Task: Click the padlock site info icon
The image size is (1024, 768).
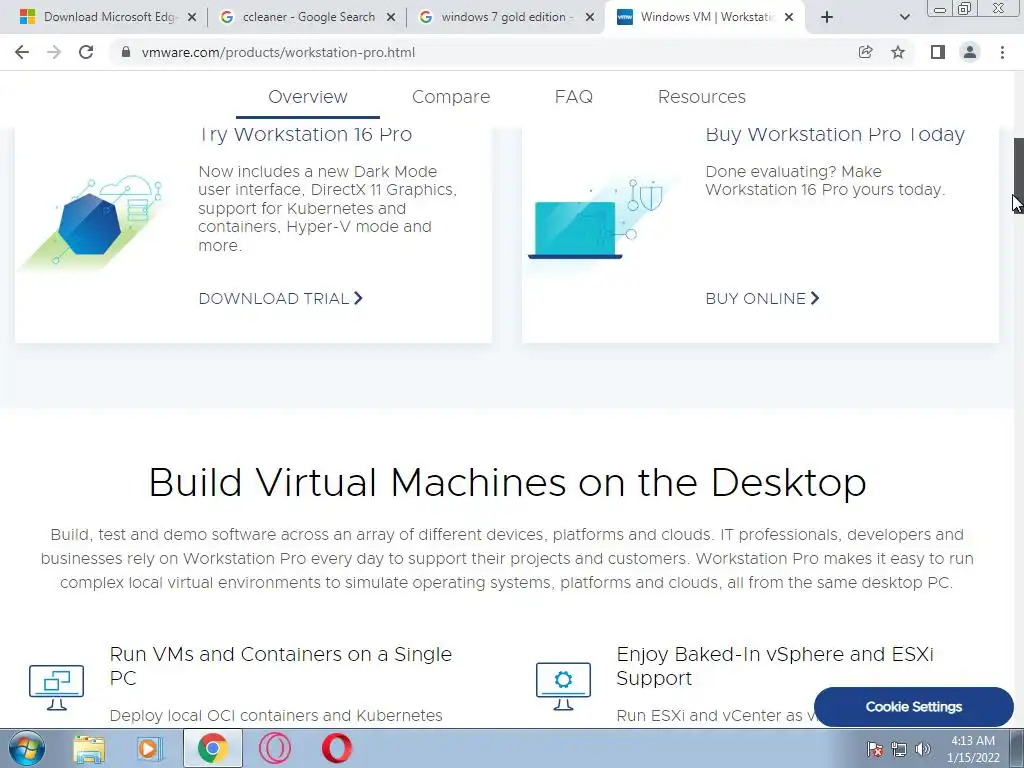Action: [126, 52]
